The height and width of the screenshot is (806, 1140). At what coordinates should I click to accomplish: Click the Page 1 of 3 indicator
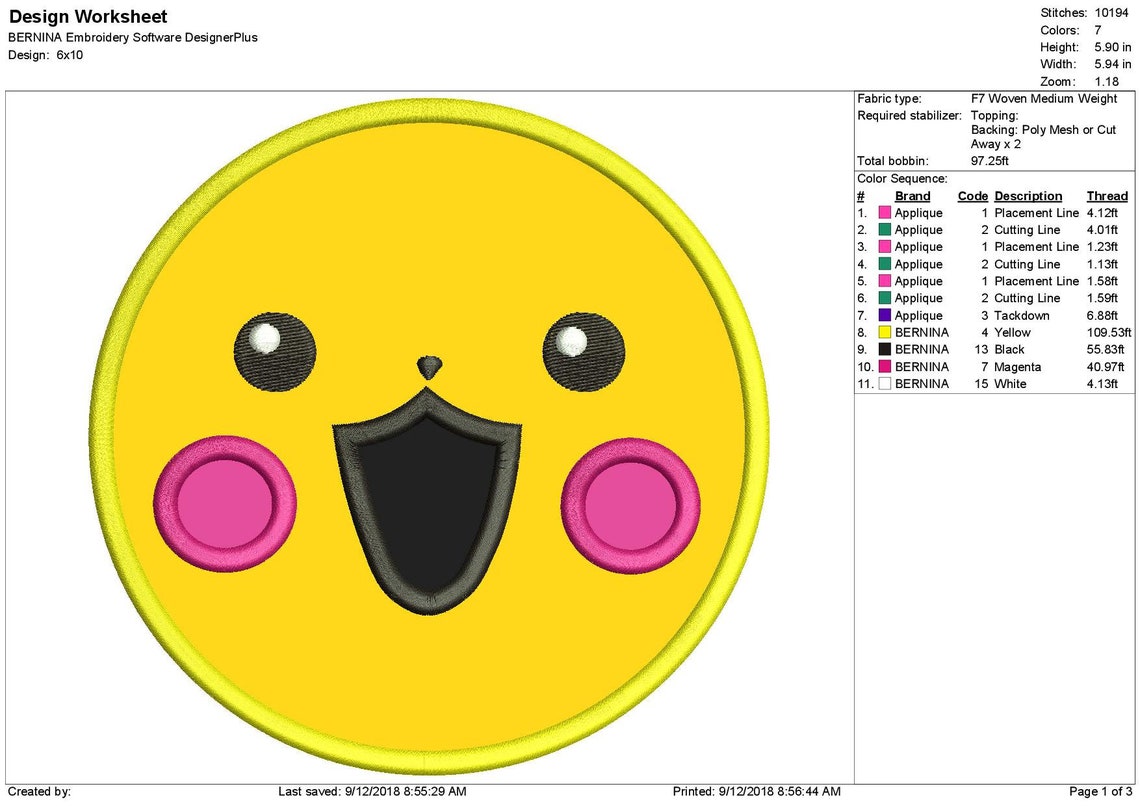[x=1099, y=791]
